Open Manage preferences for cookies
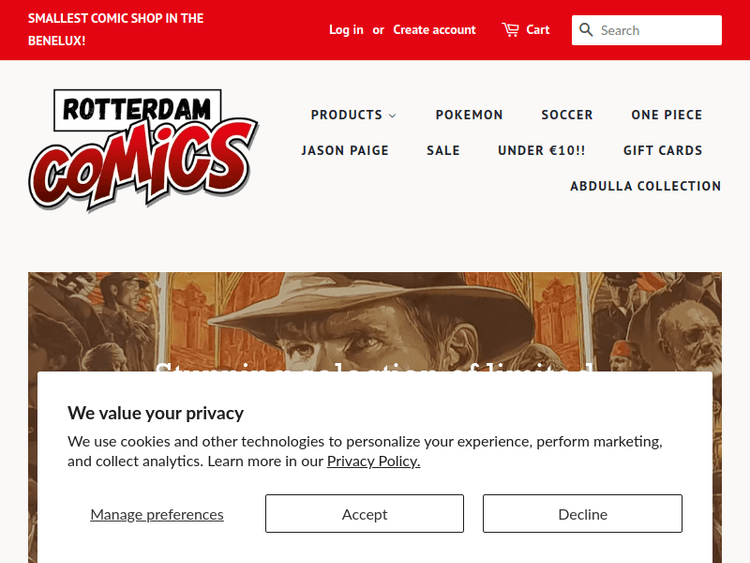The height and width of the screenshot is (563, 750). [x=157, y=514]
